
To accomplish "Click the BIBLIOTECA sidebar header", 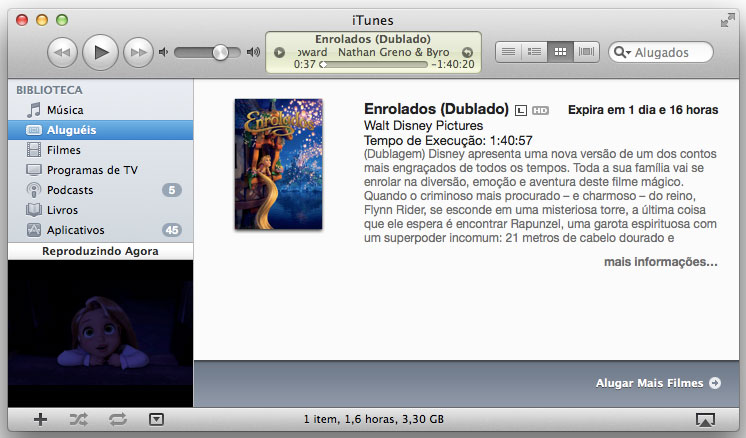I will point(49,90).
